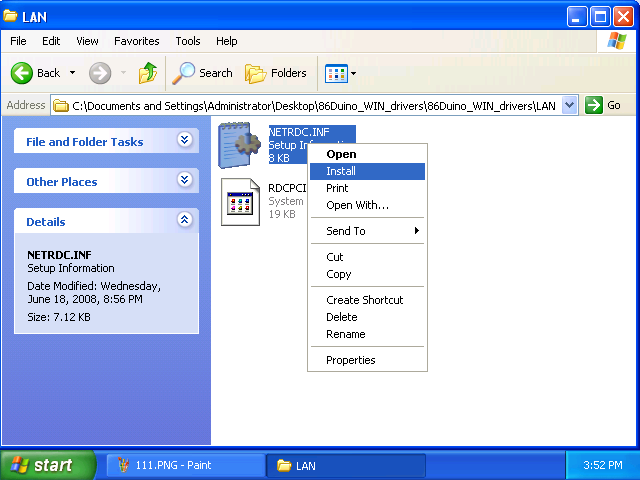
Task: Close the LAN window
Action: 624,17
